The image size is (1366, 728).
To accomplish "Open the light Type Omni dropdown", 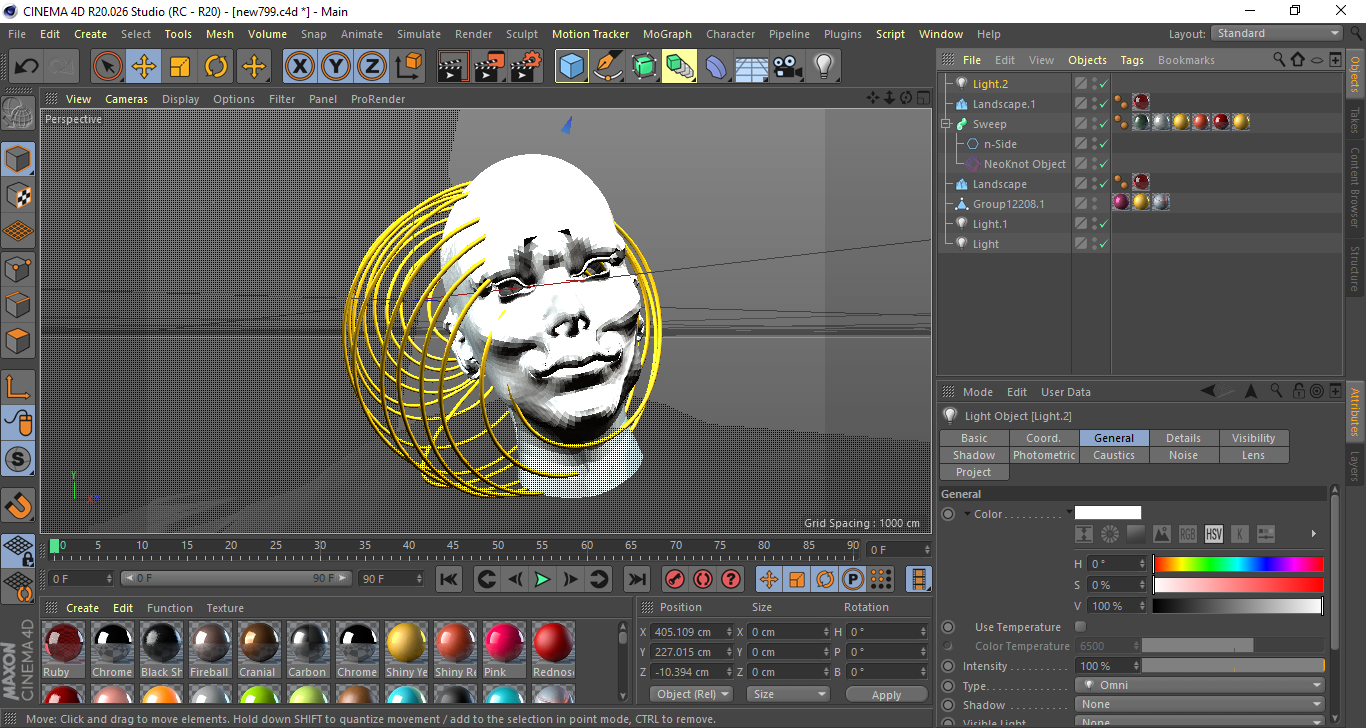I will click(x=1200, y=686).
